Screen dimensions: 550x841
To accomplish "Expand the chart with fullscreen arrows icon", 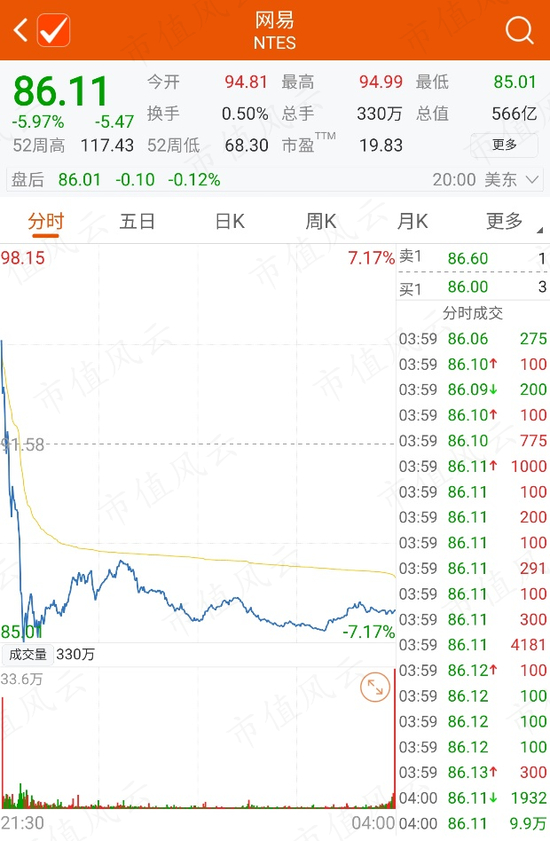I will [375, 687].
